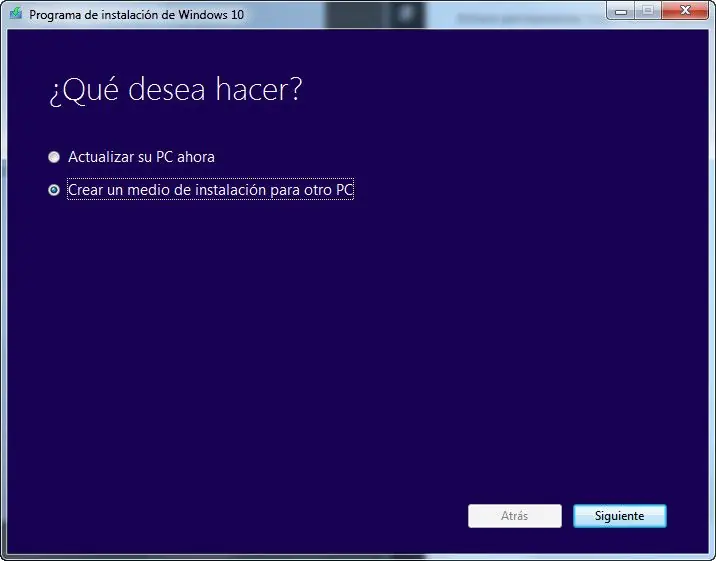Click the disabled maximize button in title bar
Image resolution: width=716 pixels, height=561 pixels.
point(648,10)
